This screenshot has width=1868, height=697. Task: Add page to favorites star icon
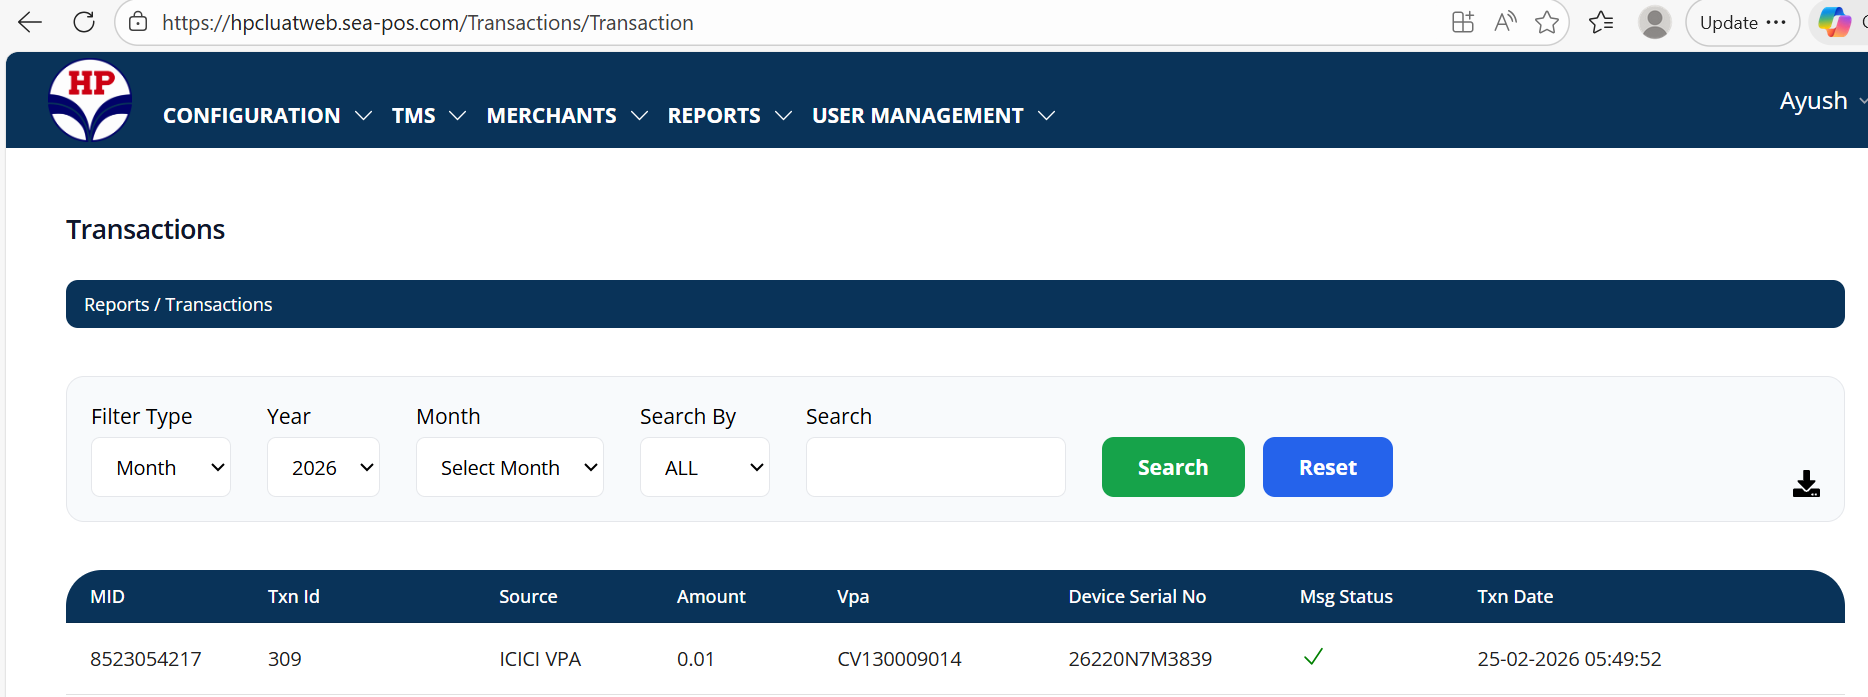pos(1547,22)
